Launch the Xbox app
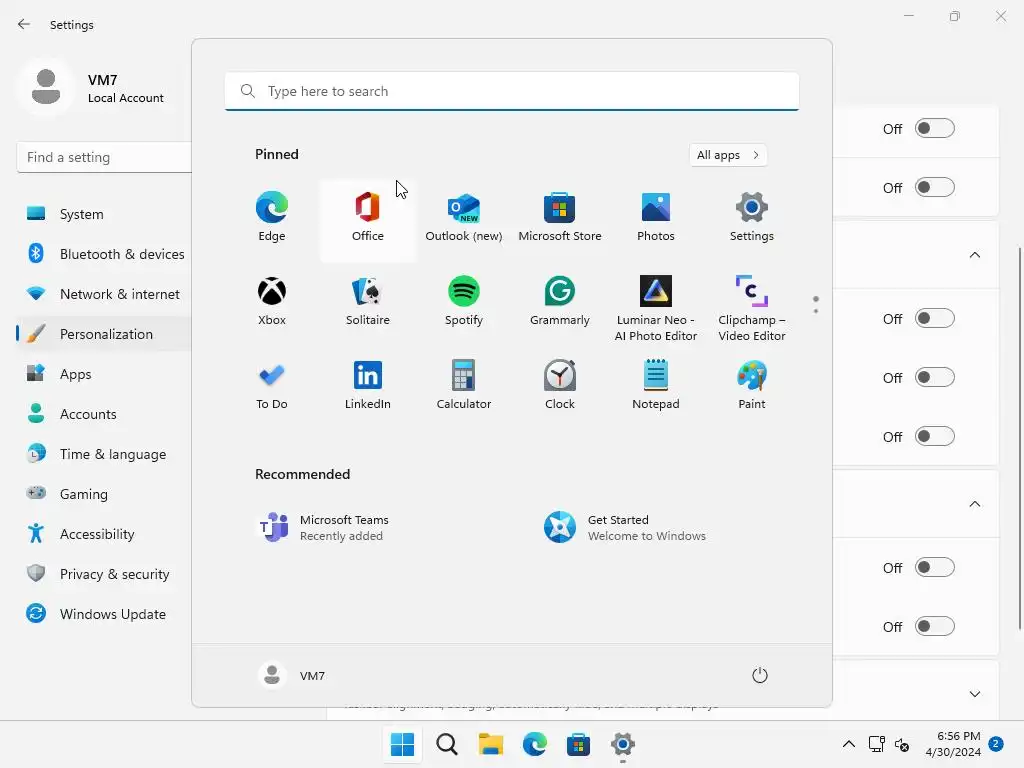Screen dimensions: 1024x768 [272, 302]
